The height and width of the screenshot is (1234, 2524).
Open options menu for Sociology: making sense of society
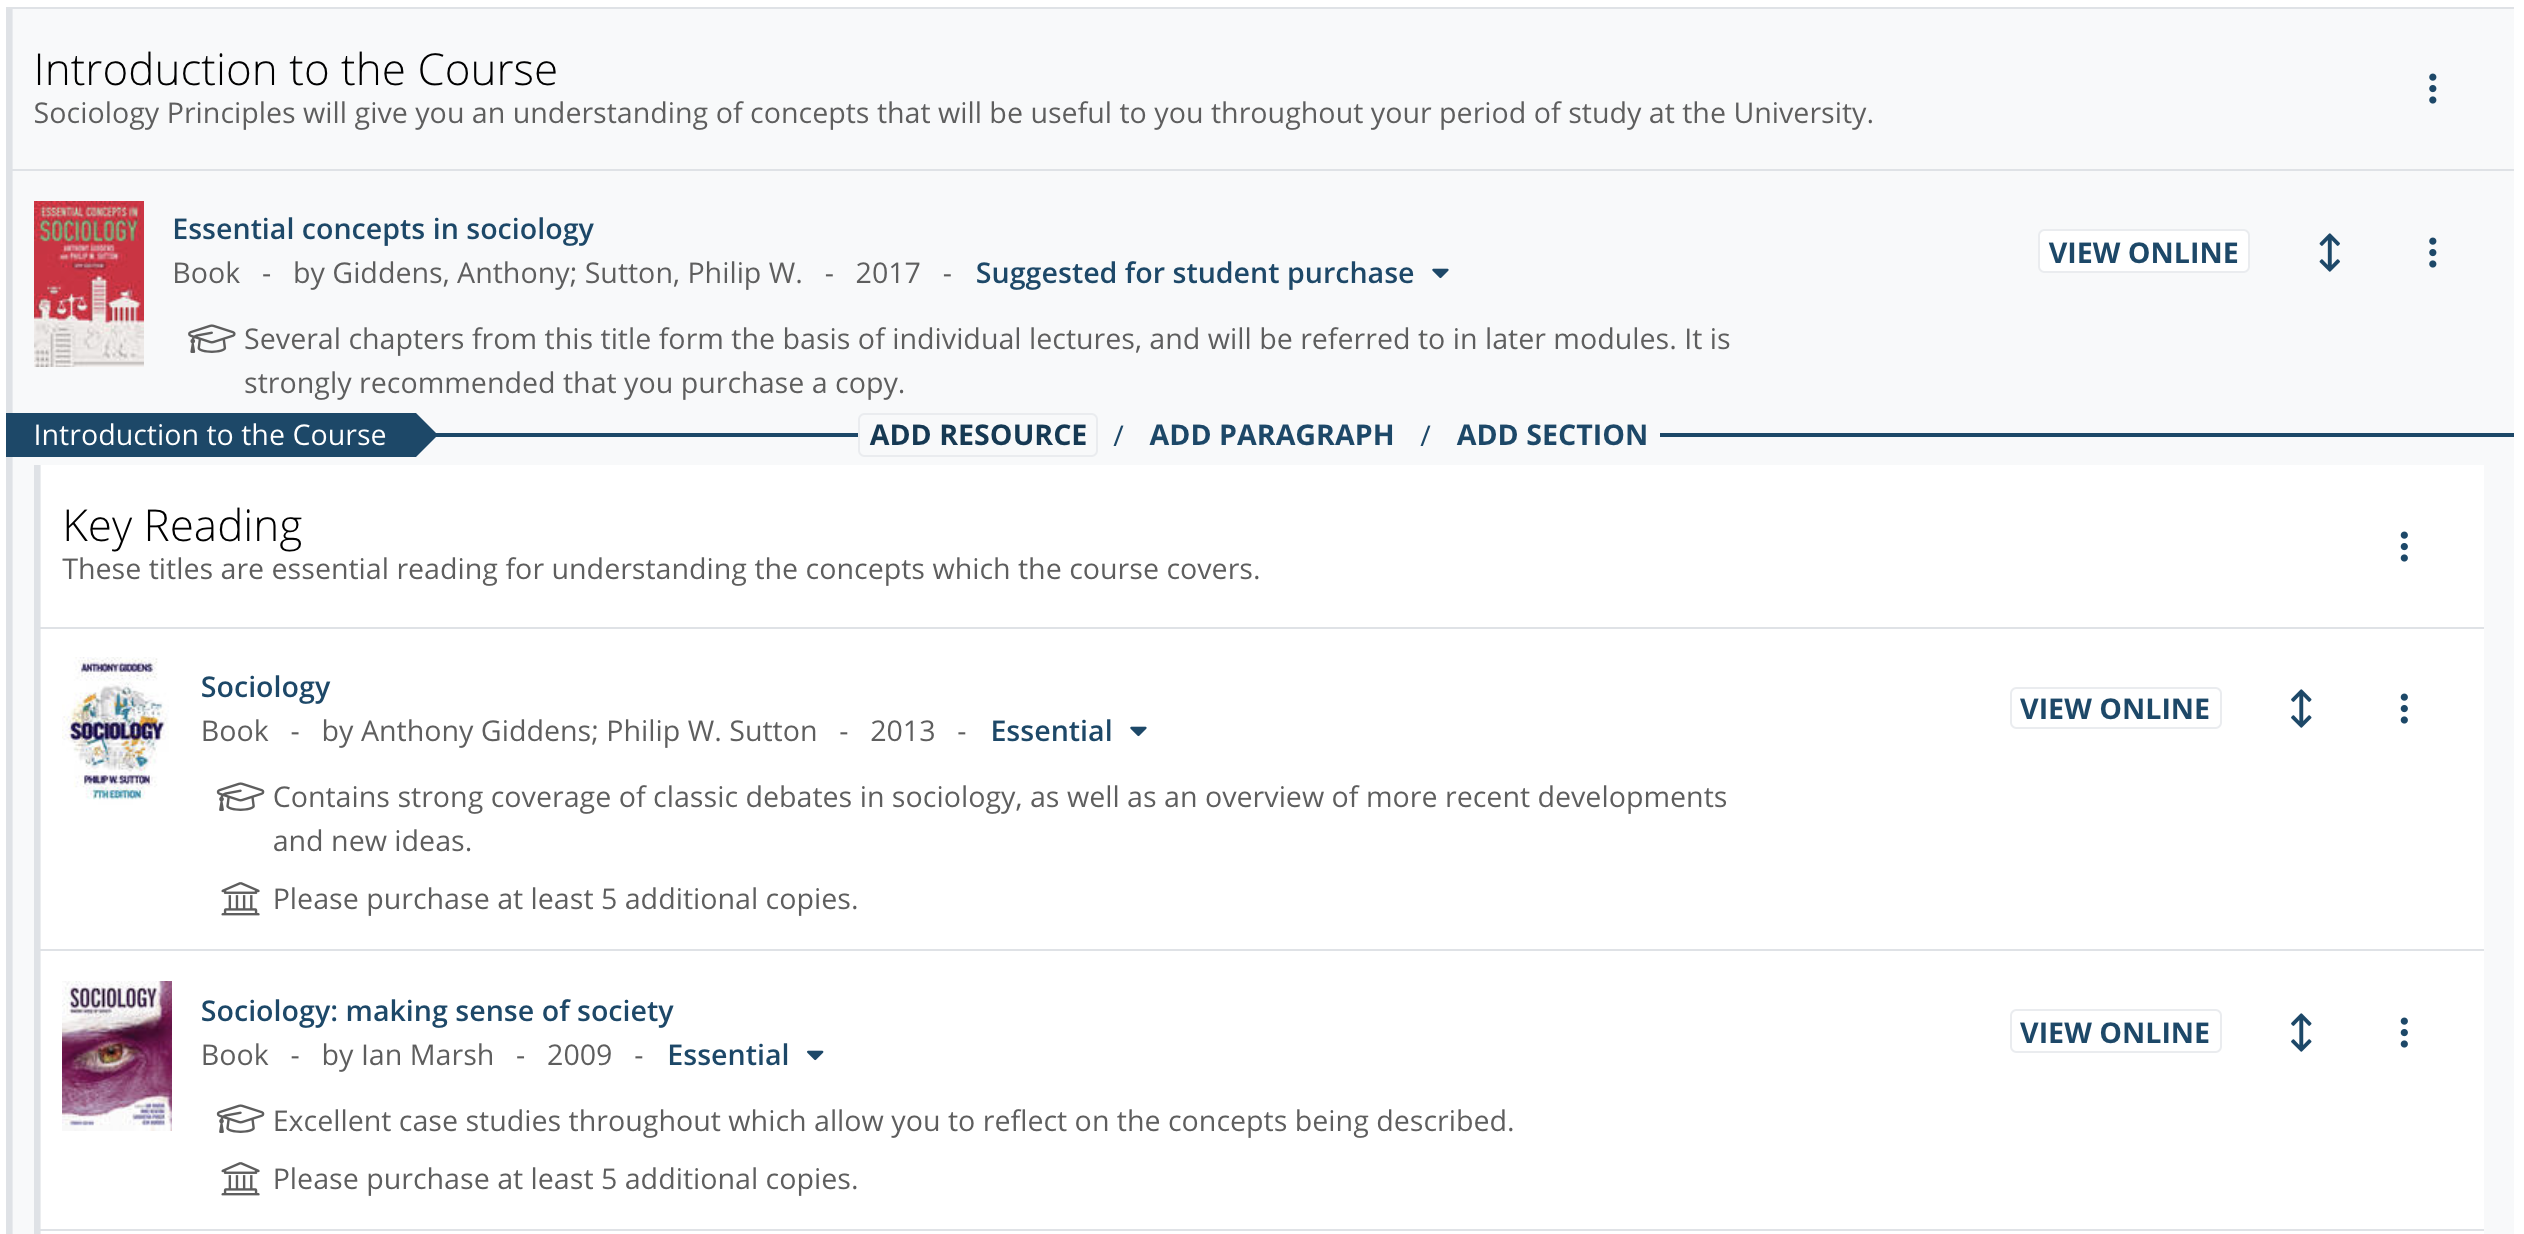pyautogui.click(x=2403, y=1033)
